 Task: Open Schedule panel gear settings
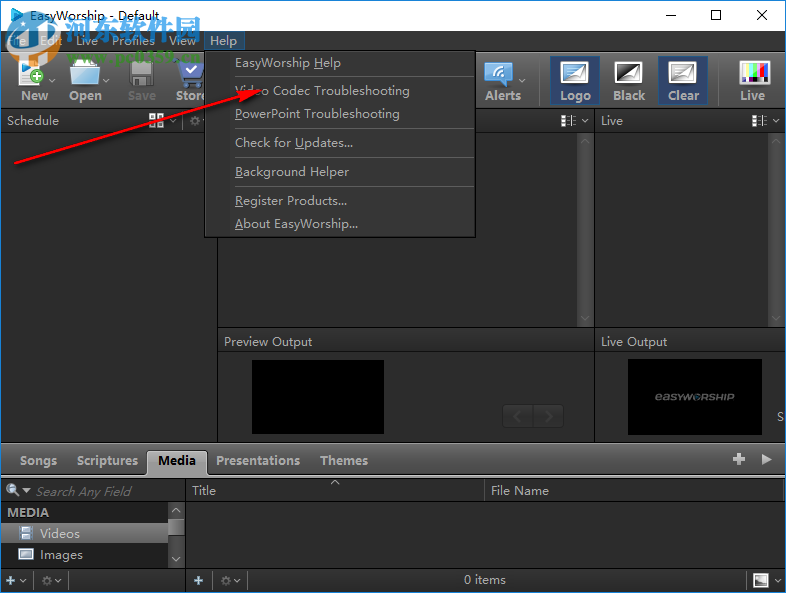[x=195, y=120]
